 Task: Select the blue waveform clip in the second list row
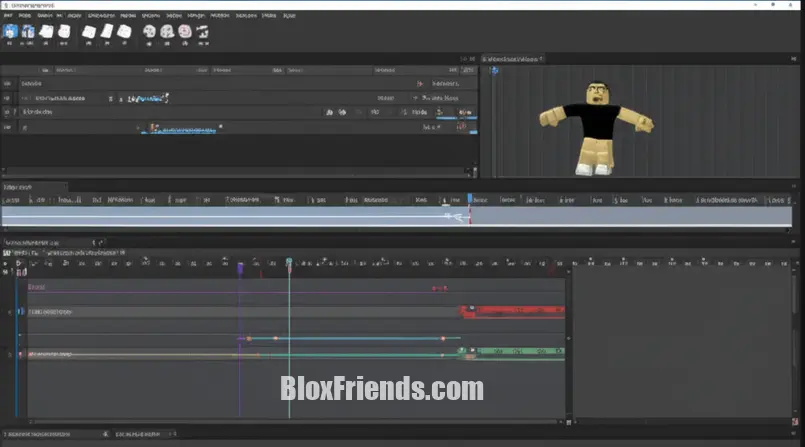[x=148, y=98]
